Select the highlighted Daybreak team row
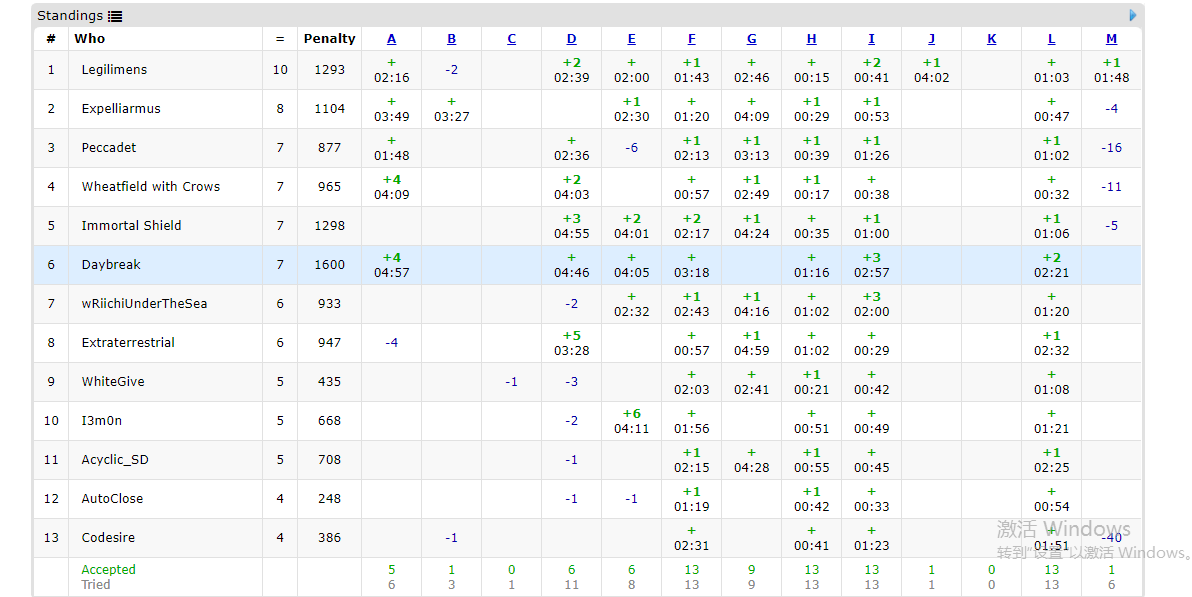 [x=111, y=265]
